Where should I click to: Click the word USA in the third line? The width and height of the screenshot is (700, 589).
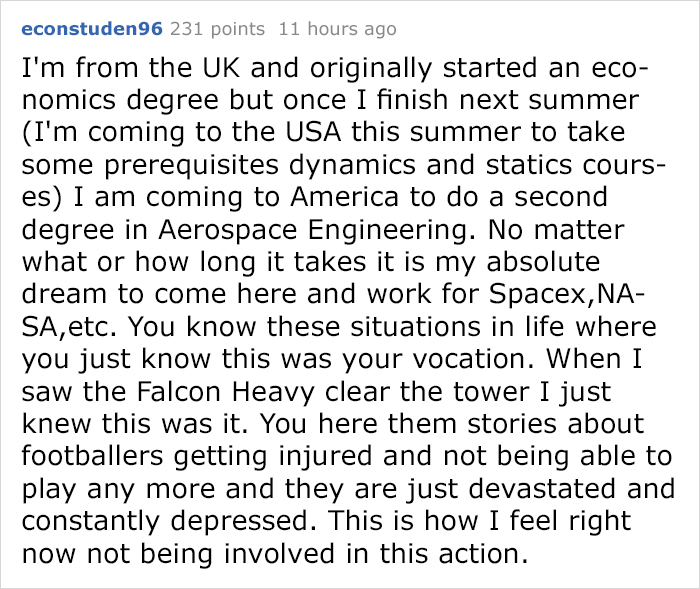[x=313, y=133]
